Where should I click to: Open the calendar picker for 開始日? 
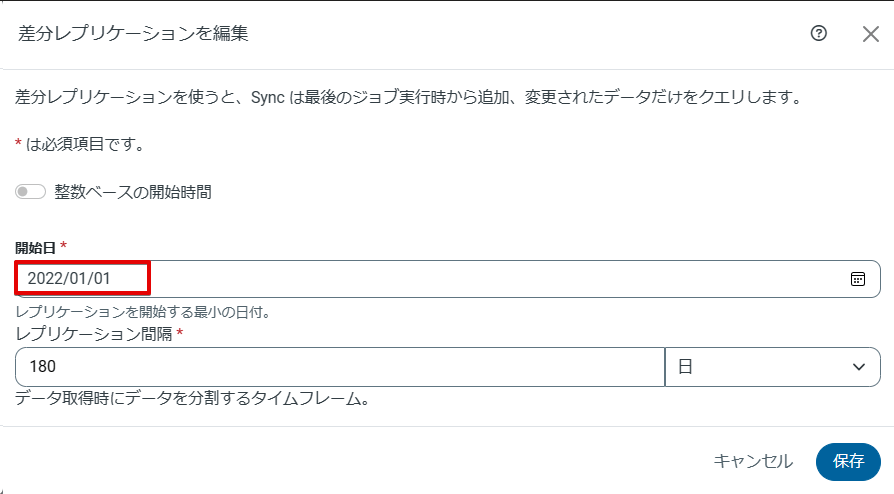pyautogui.click(x=857, y=279)
